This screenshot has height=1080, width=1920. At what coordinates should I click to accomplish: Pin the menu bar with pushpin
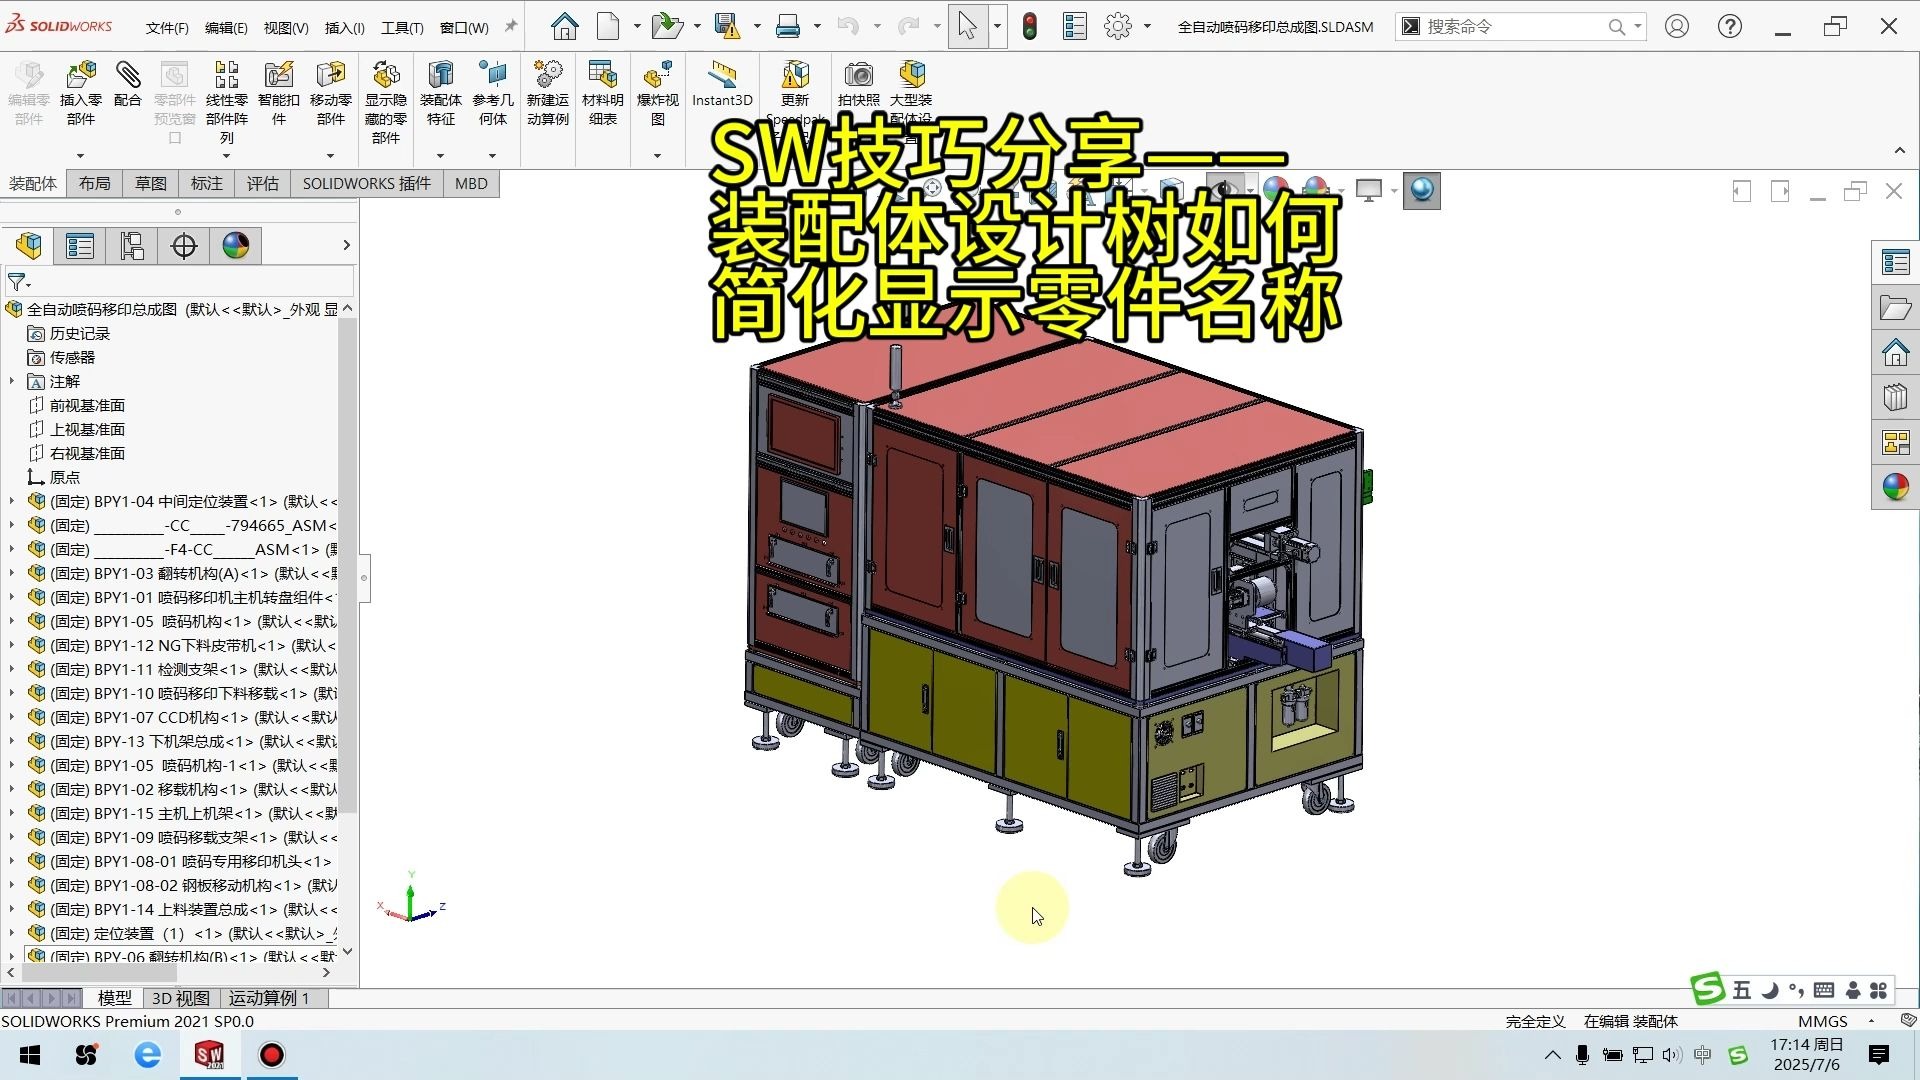(x=511, y=27)
